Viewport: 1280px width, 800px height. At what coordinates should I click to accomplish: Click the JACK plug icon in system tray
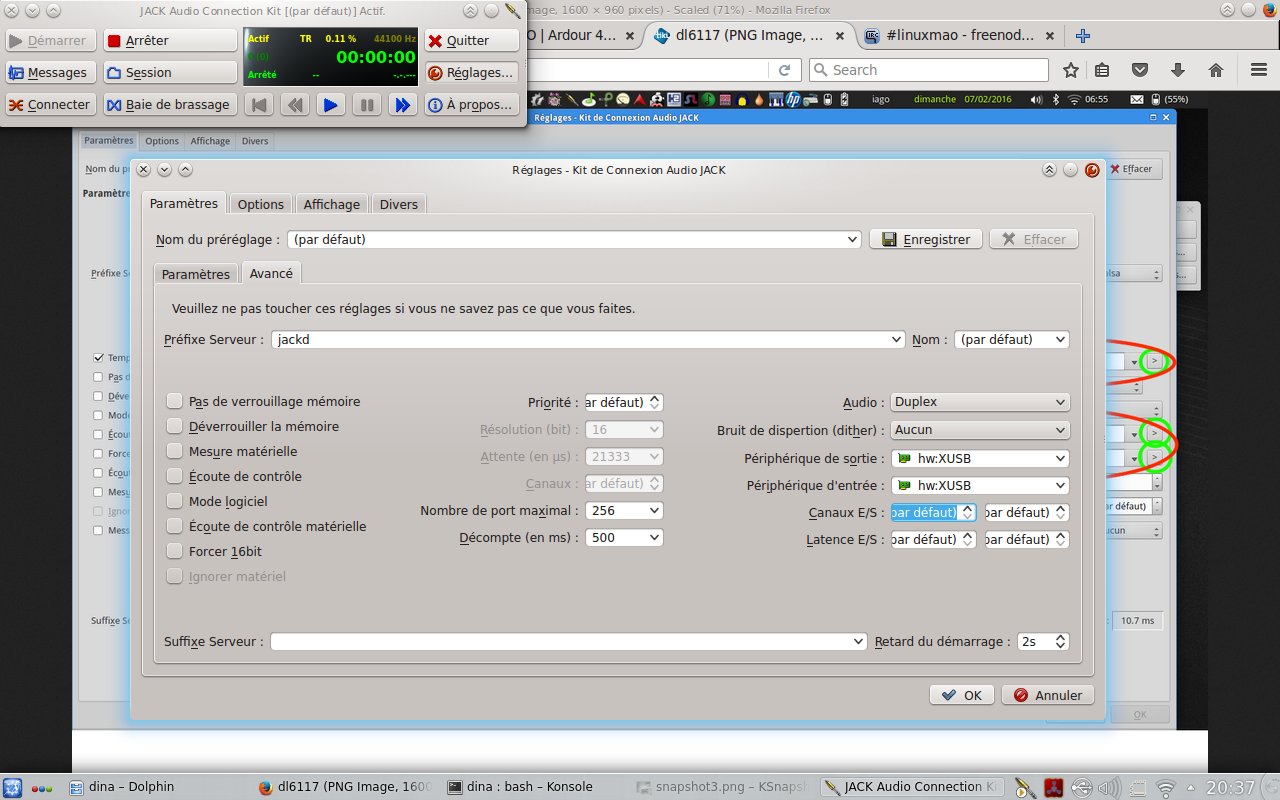click(1025, 787)
